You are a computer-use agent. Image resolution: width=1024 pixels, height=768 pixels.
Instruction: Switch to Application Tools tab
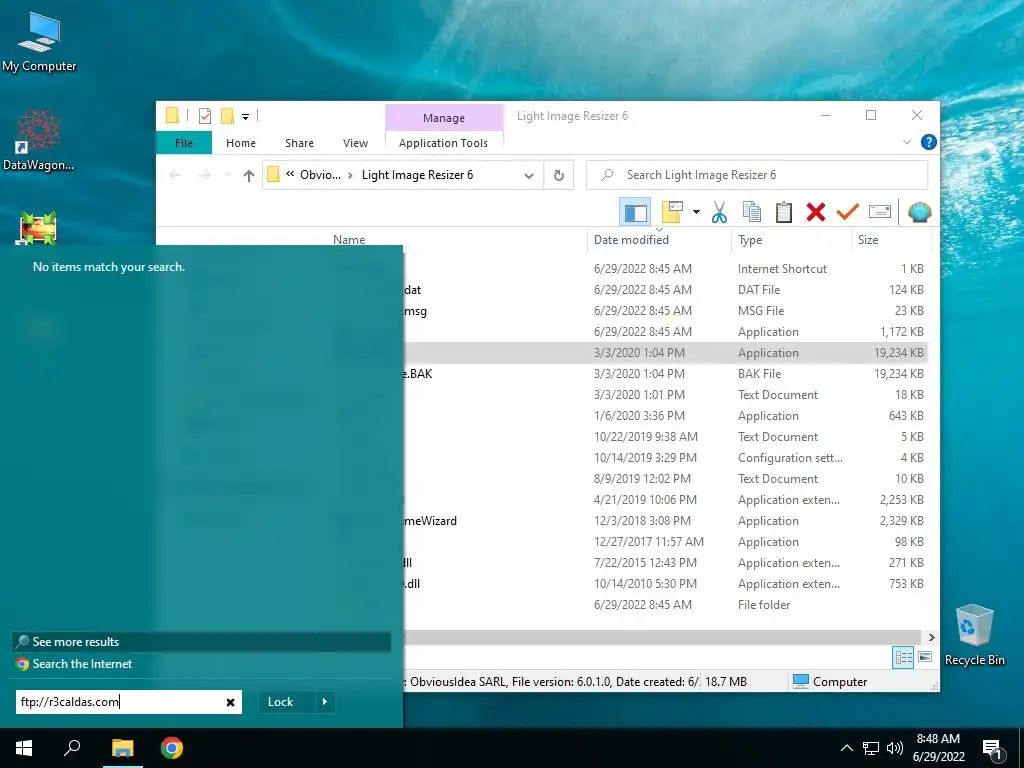tap(443, 142)
